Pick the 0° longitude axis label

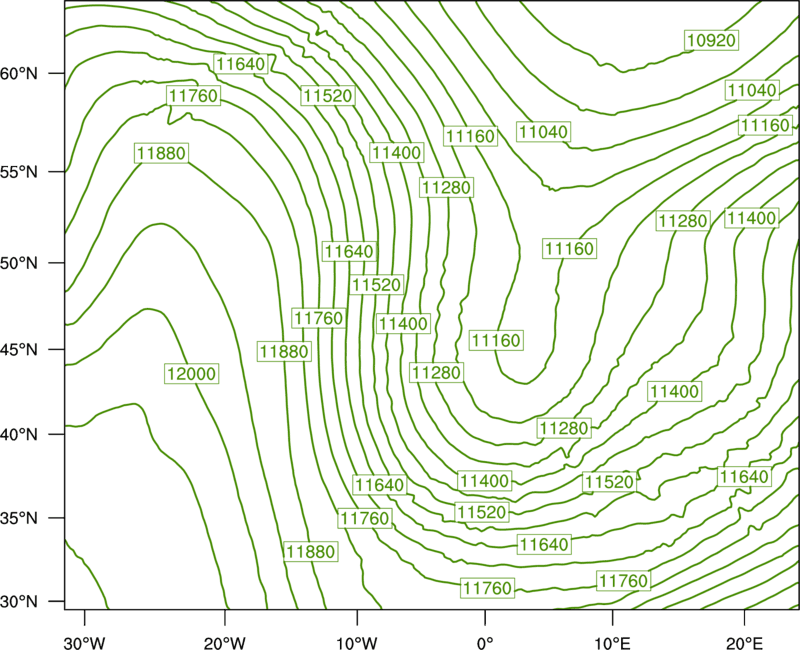(485, 643)
